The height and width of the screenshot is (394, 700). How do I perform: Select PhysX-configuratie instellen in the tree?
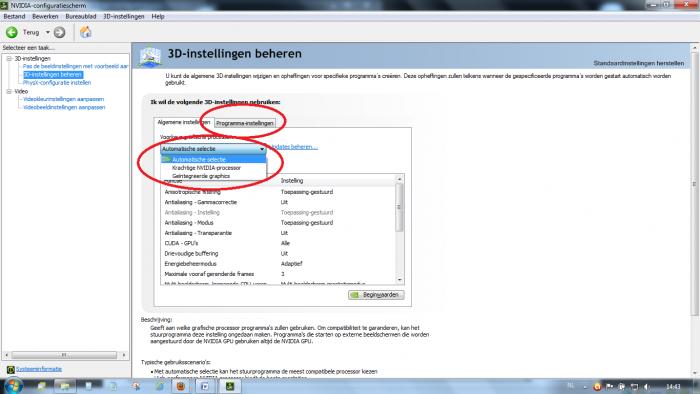[x=57, y=83]
